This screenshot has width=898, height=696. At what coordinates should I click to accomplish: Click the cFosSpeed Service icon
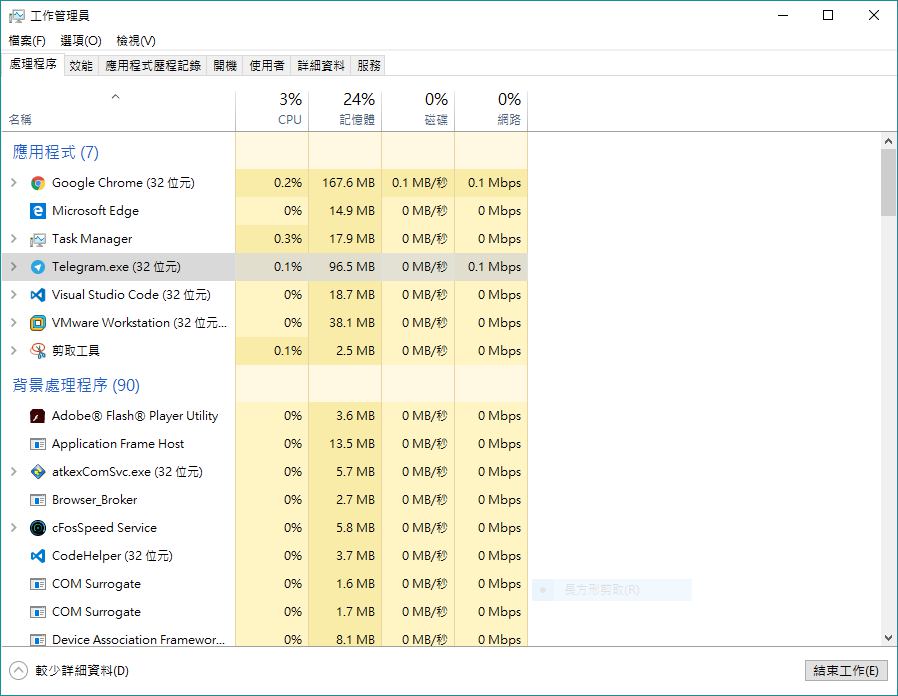[x=38, y=528]
